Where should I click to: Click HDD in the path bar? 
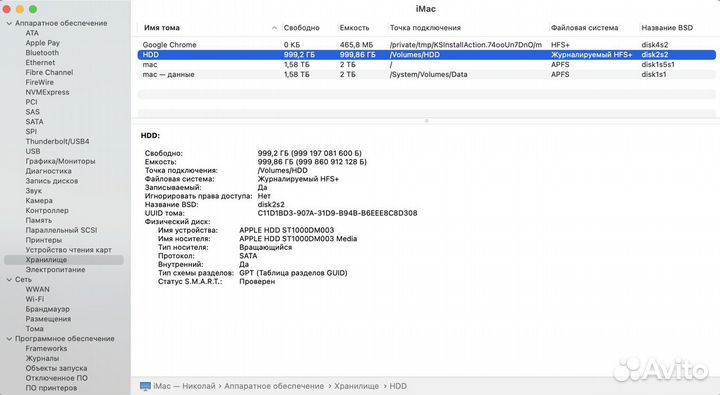tap(398, 386)
